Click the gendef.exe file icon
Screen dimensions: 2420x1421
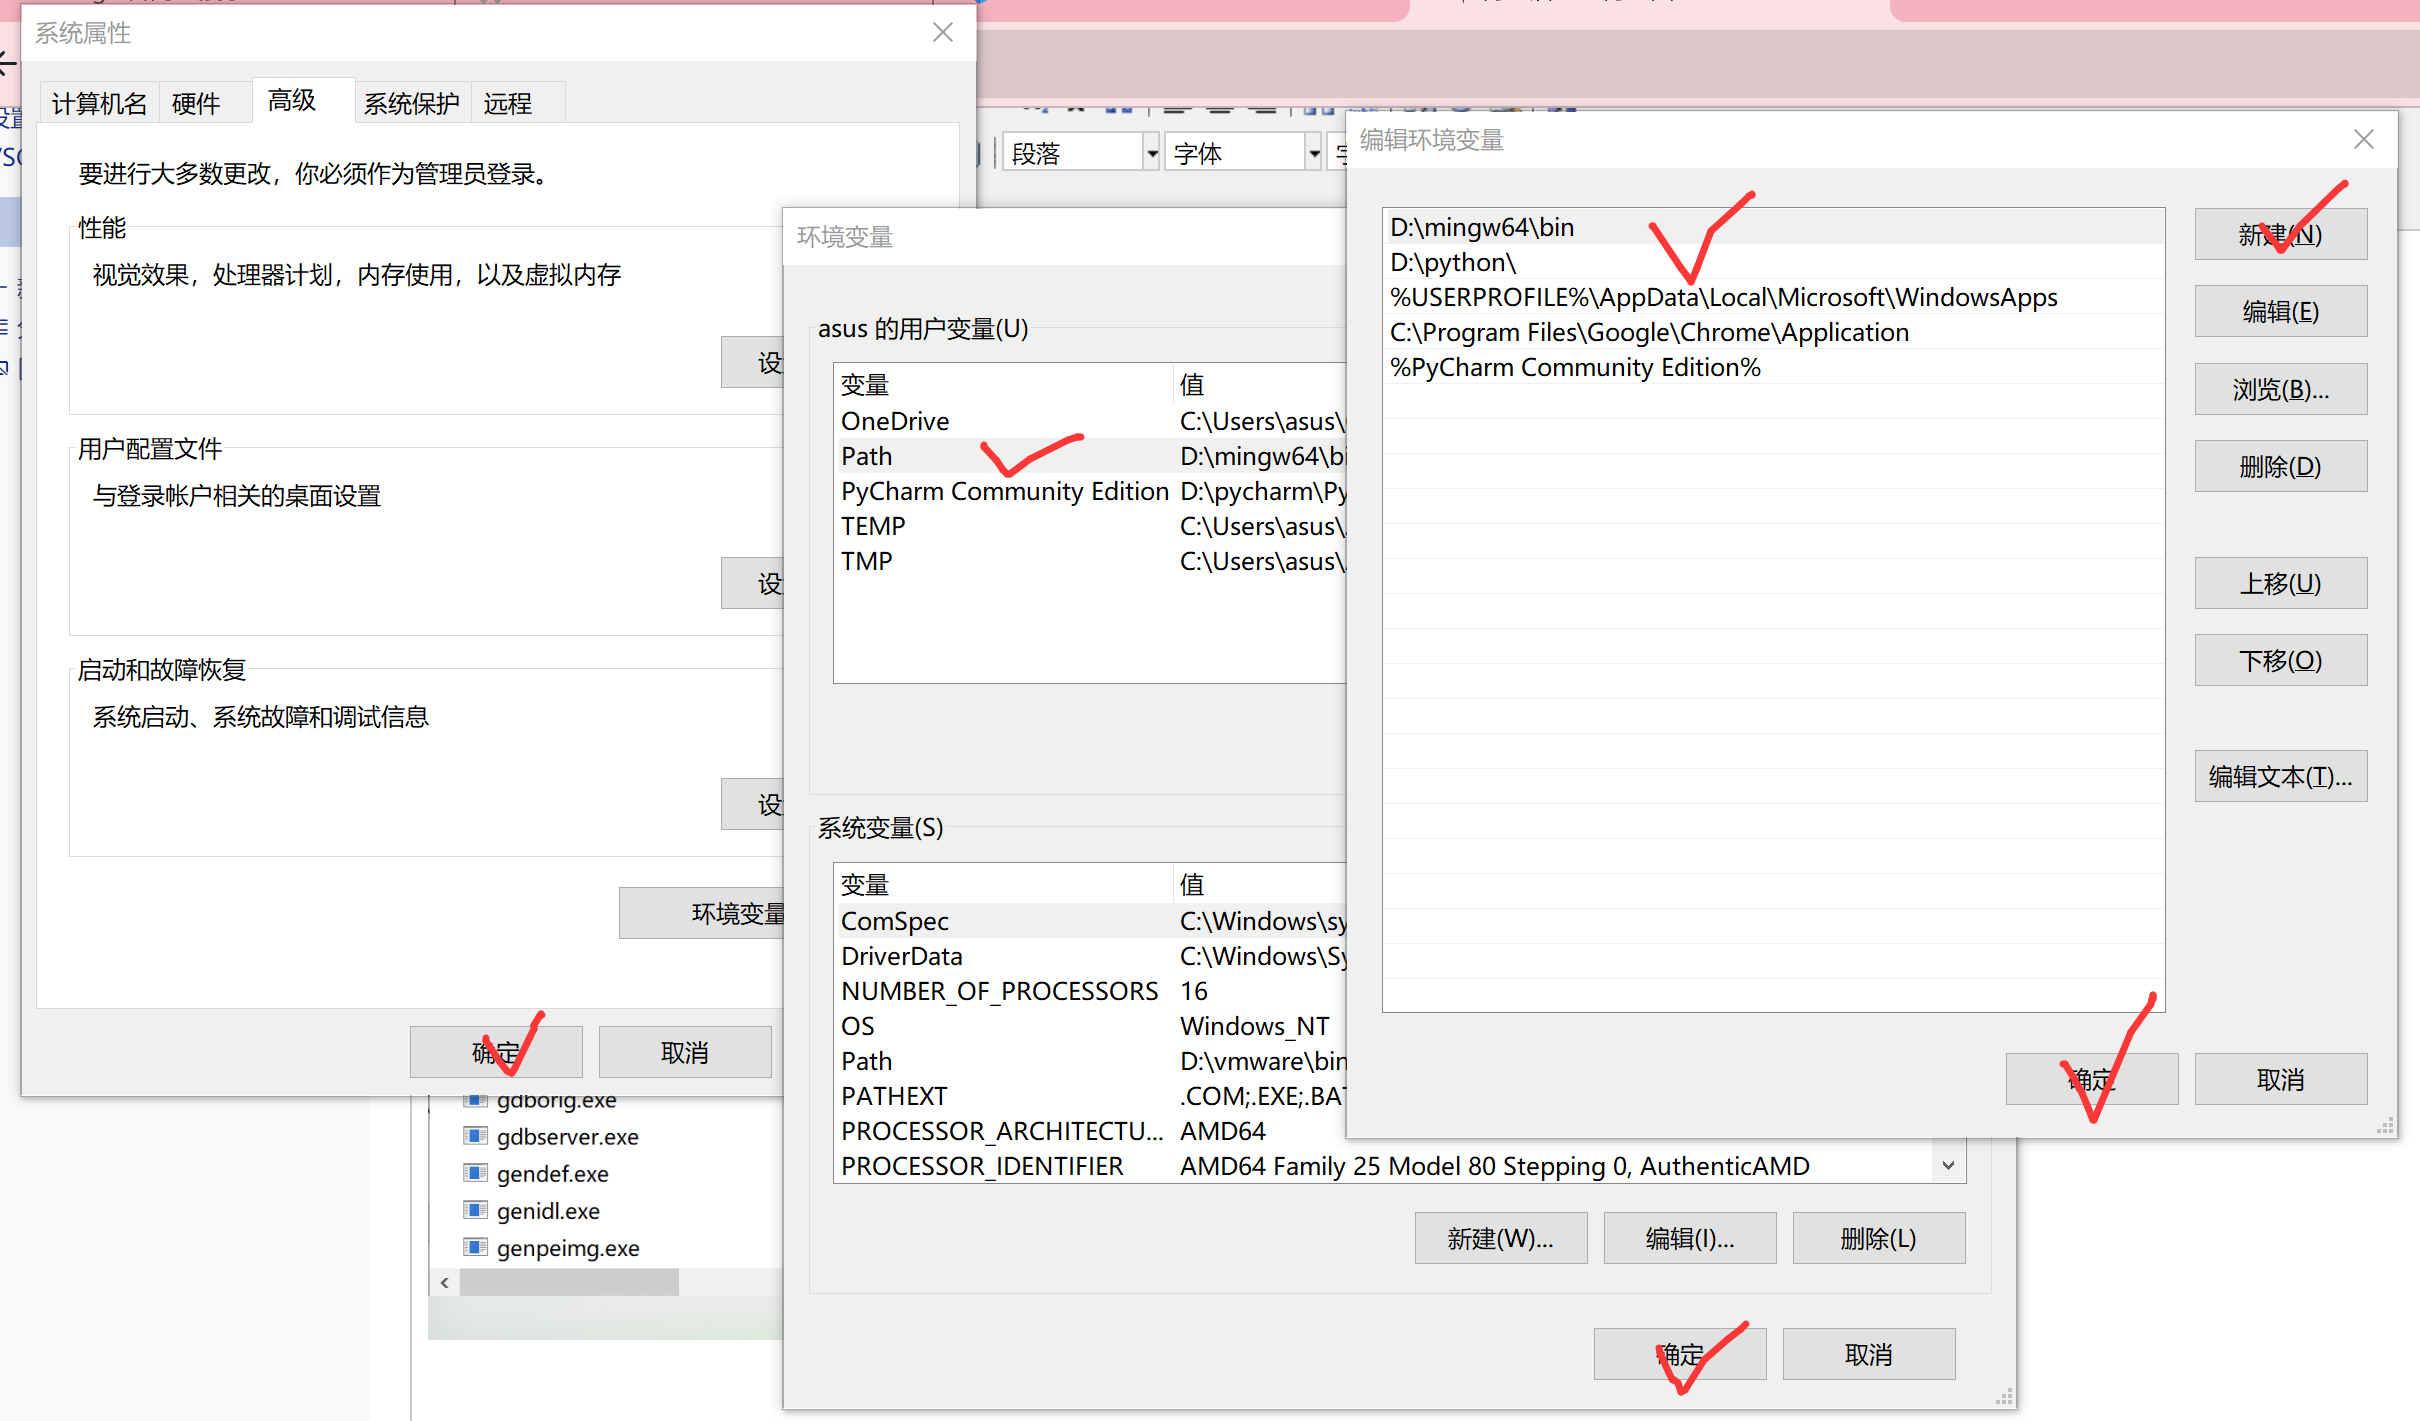[x=476, y=1173]
